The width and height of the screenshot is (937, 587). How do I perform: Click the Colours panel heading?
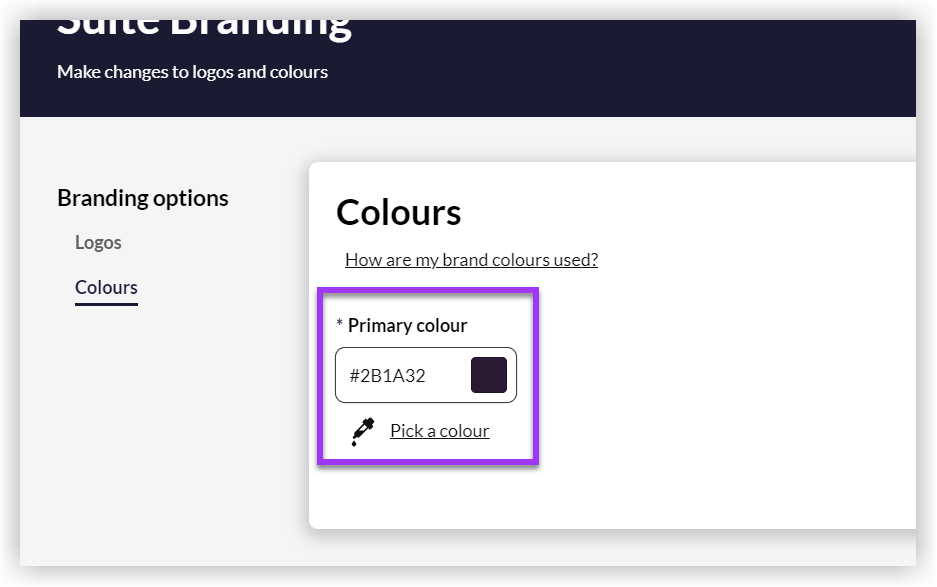pyautogui.click(x=398, y=213)
